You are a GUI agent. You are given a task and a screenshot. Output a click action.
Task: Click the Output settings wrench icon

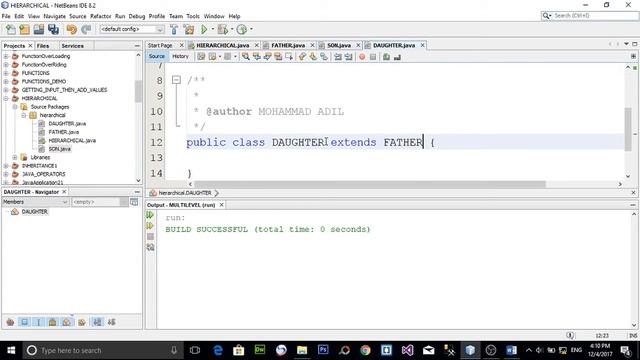(150, 247)
